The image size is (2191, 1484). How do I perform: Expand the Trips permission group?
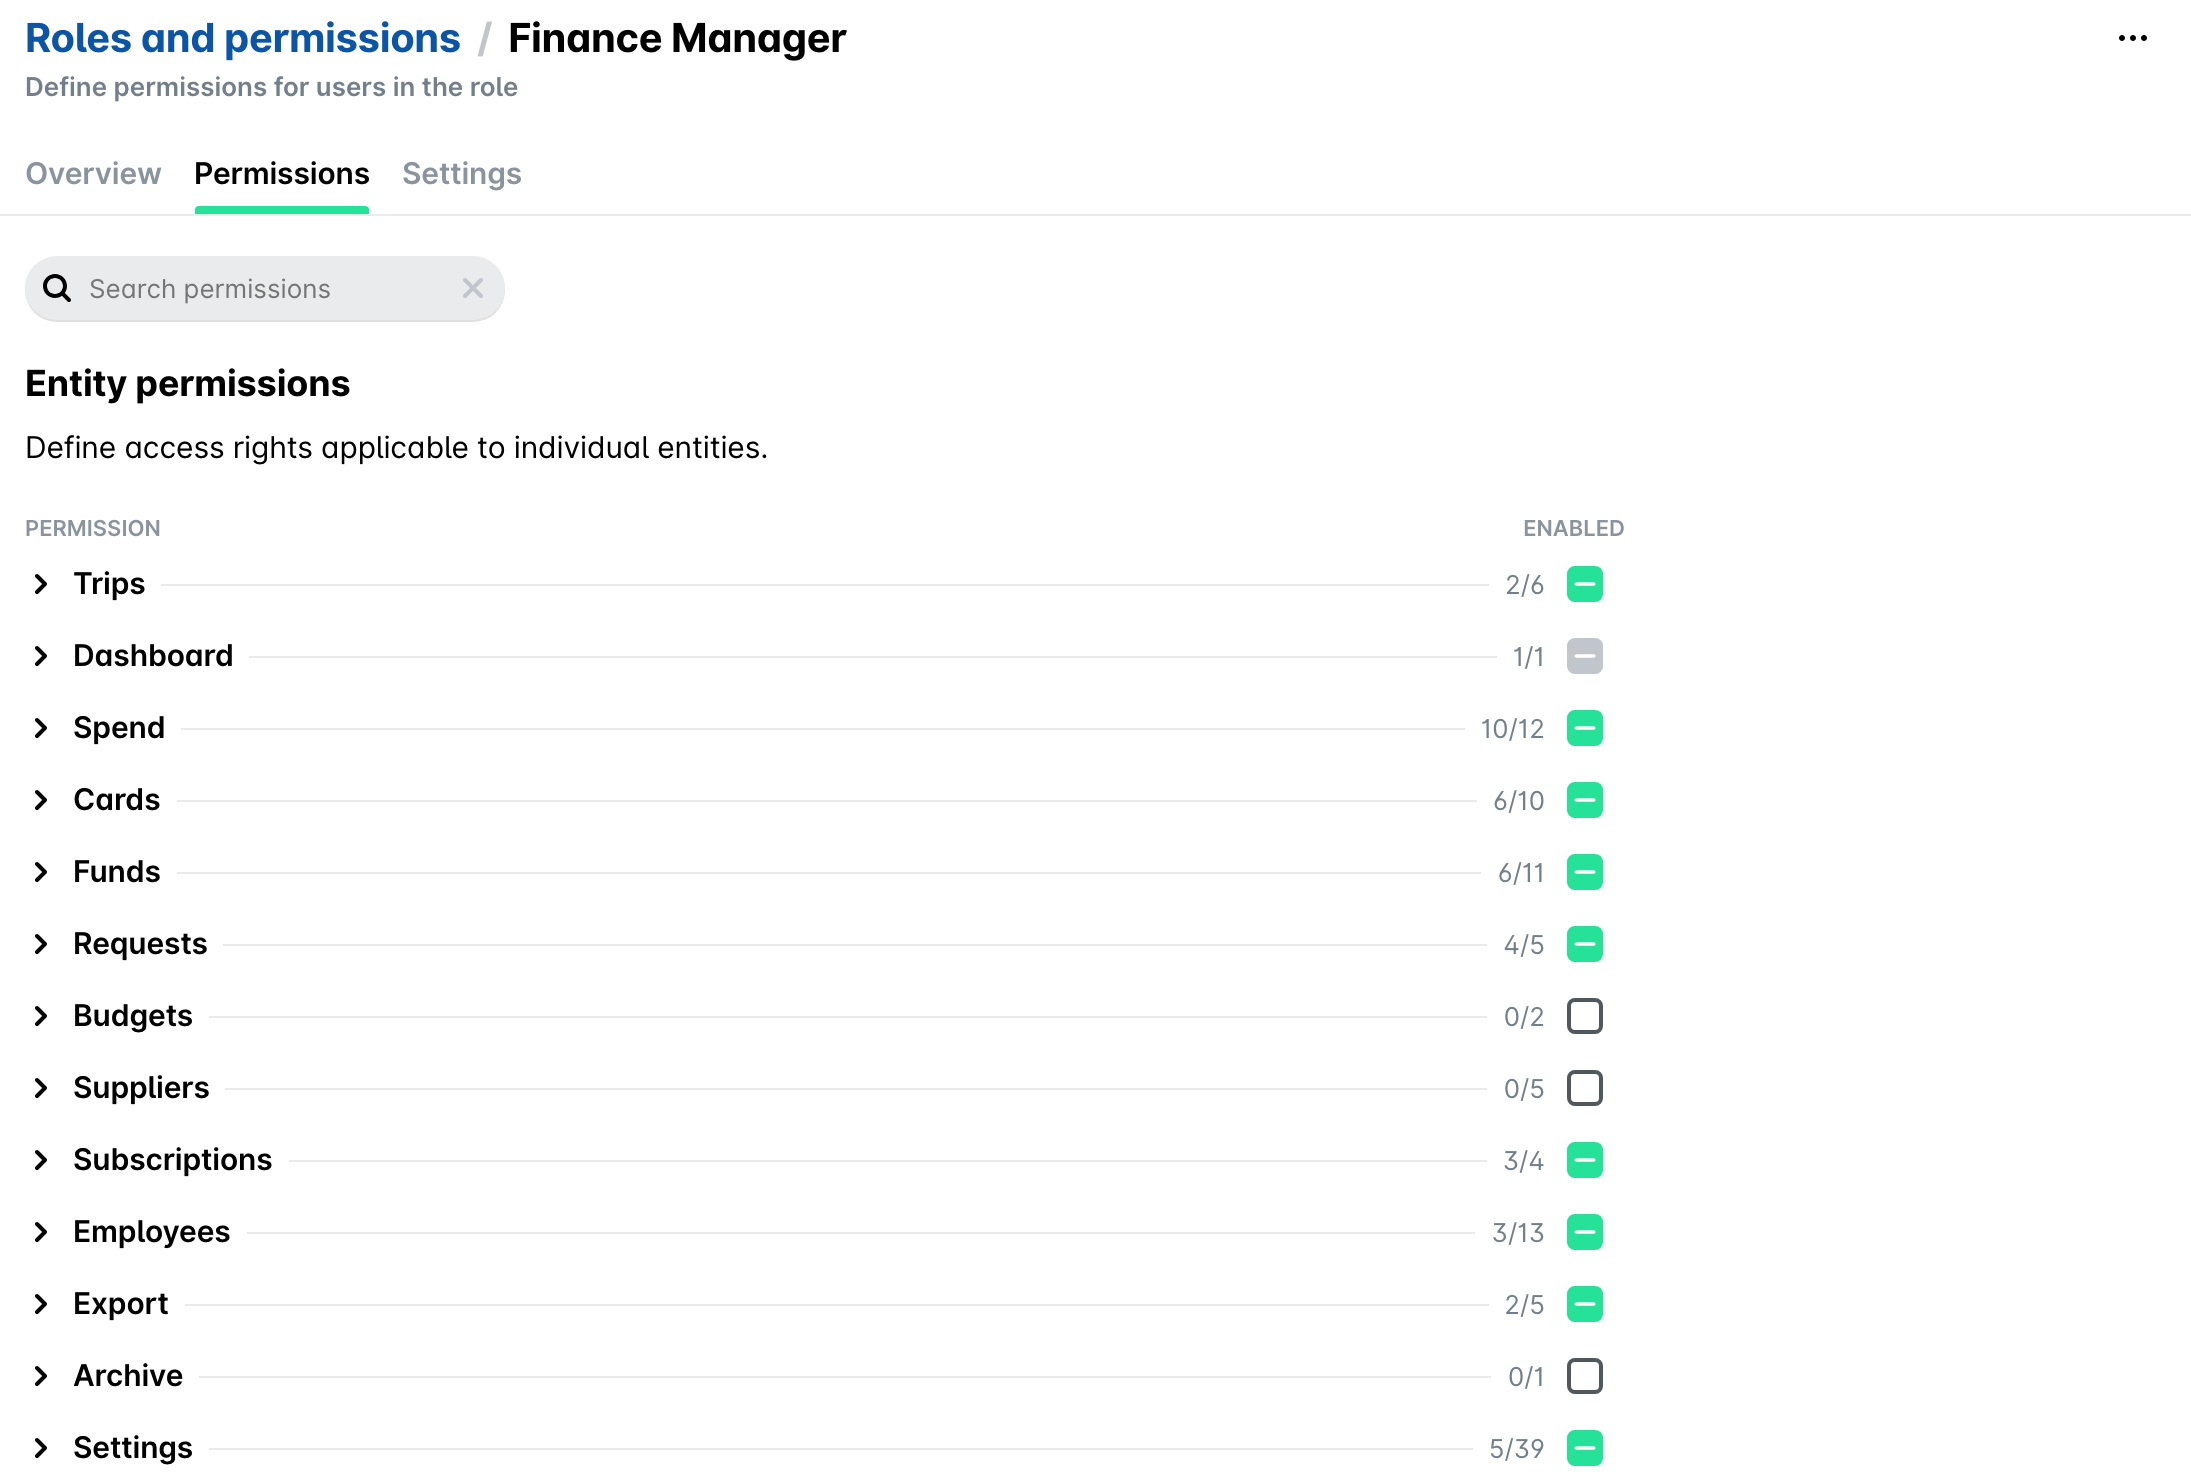pos(40,584)
